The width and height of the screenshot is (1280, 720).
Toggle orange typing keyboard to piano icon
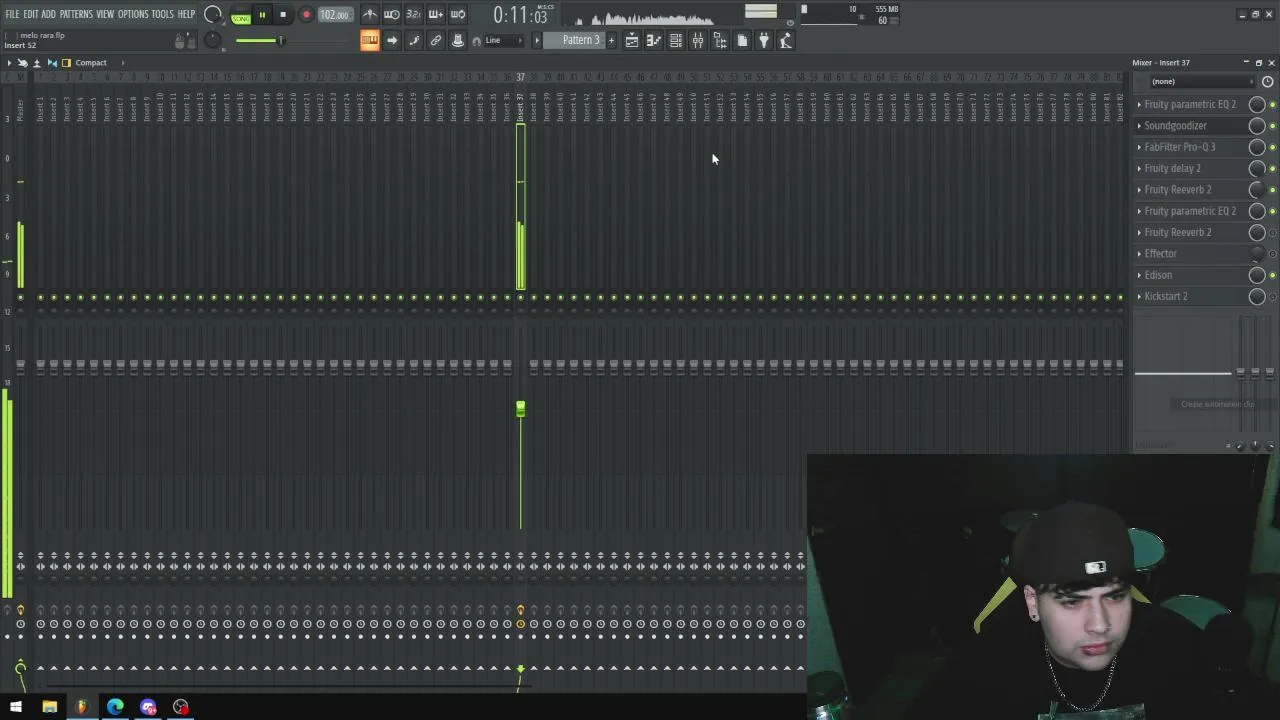(x=370, y=40)
